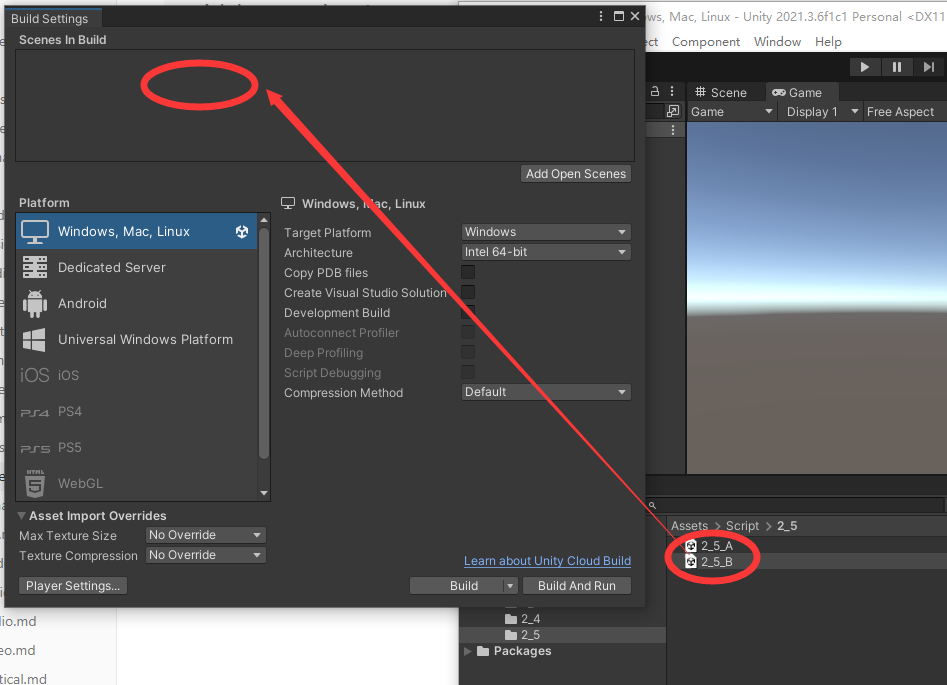947x685 pixels.
Task: Expand Packages folder in Project tree
Action: [467, 651]
